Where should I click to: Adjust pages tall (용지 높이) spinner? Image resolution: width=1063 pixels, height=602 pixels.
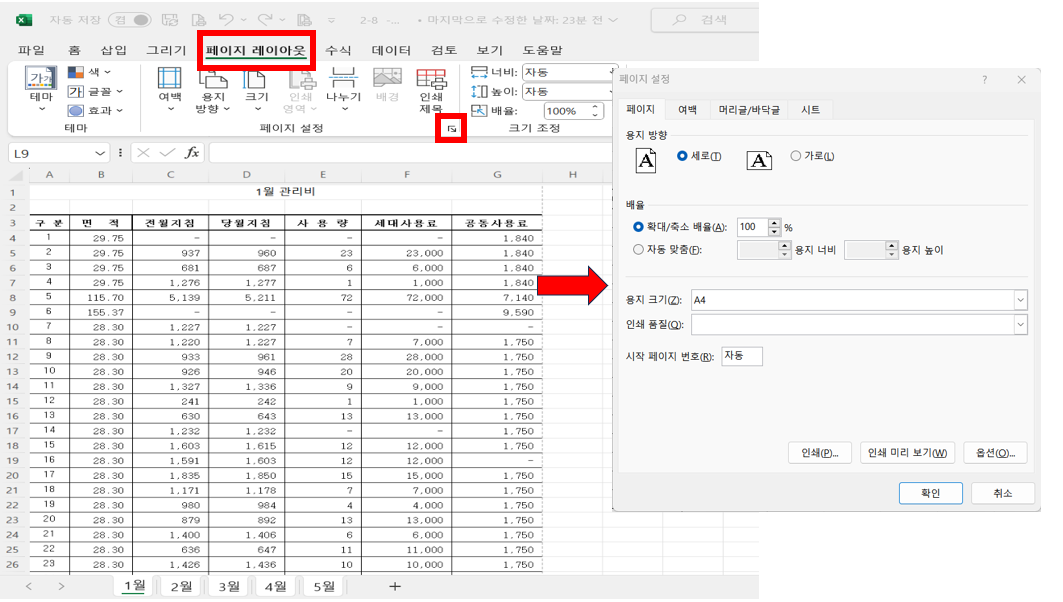tap(891, 249)
